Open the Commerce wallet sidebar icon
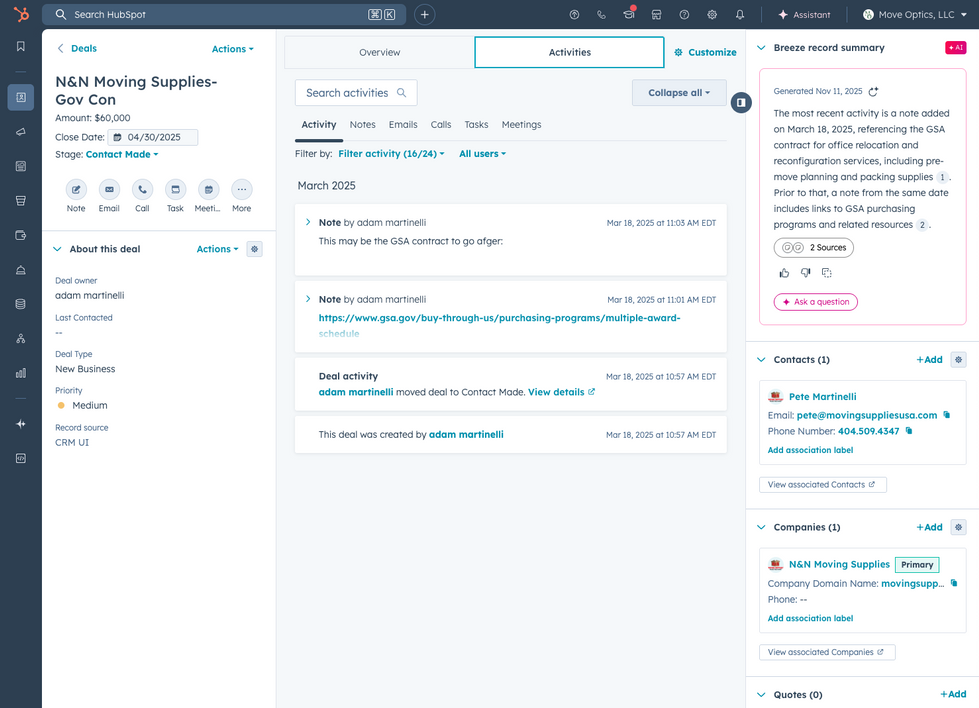Image resolution: width=979 pixels, height=708 pixels. (x=21, y=235)
